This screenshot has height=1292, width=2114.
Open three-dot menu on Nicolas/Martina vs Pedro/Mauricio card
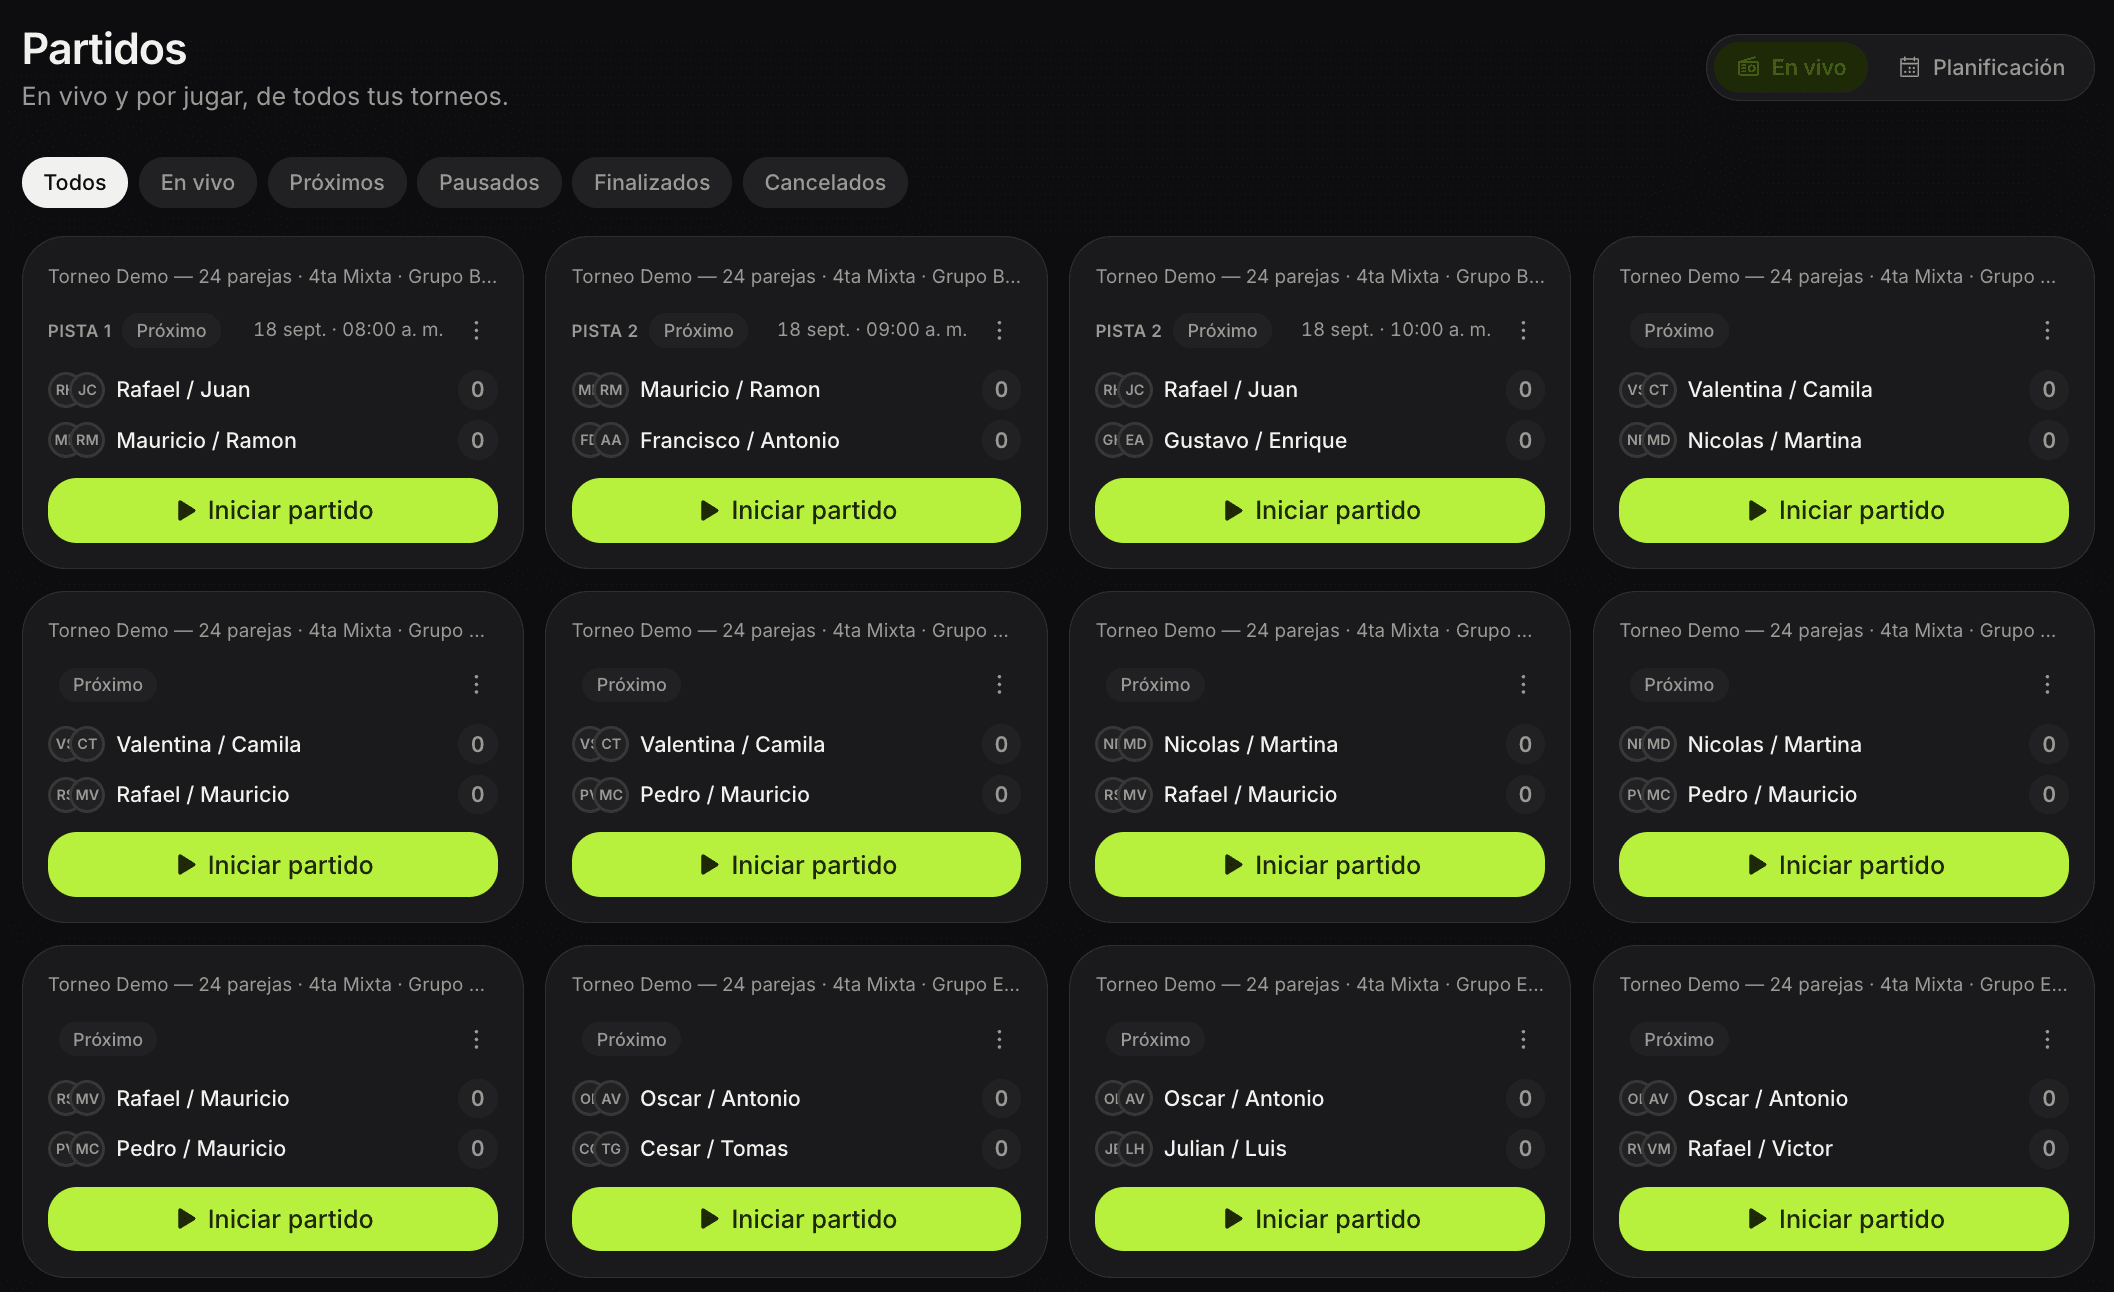tap(2047, 684)
